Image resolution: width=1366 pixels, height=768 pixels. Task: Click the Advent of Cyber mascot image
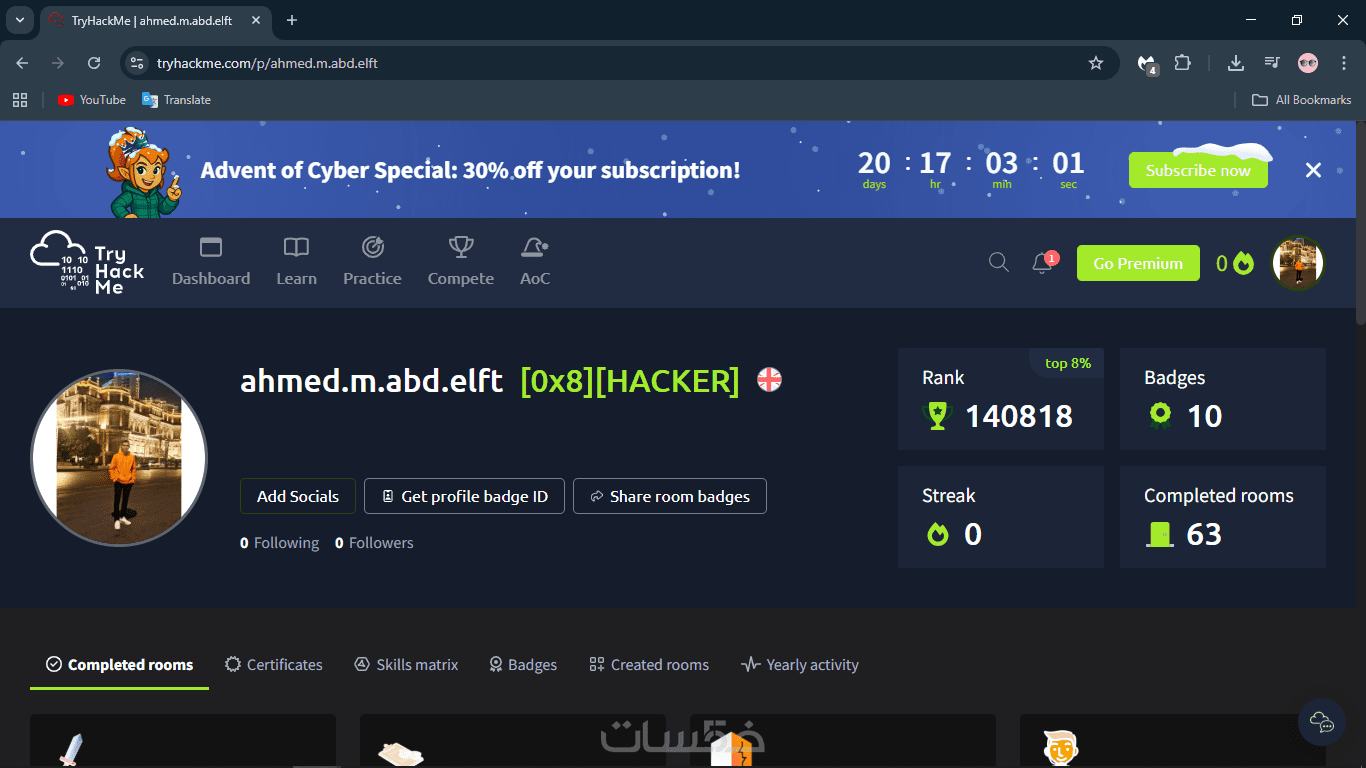click(145, 172)
